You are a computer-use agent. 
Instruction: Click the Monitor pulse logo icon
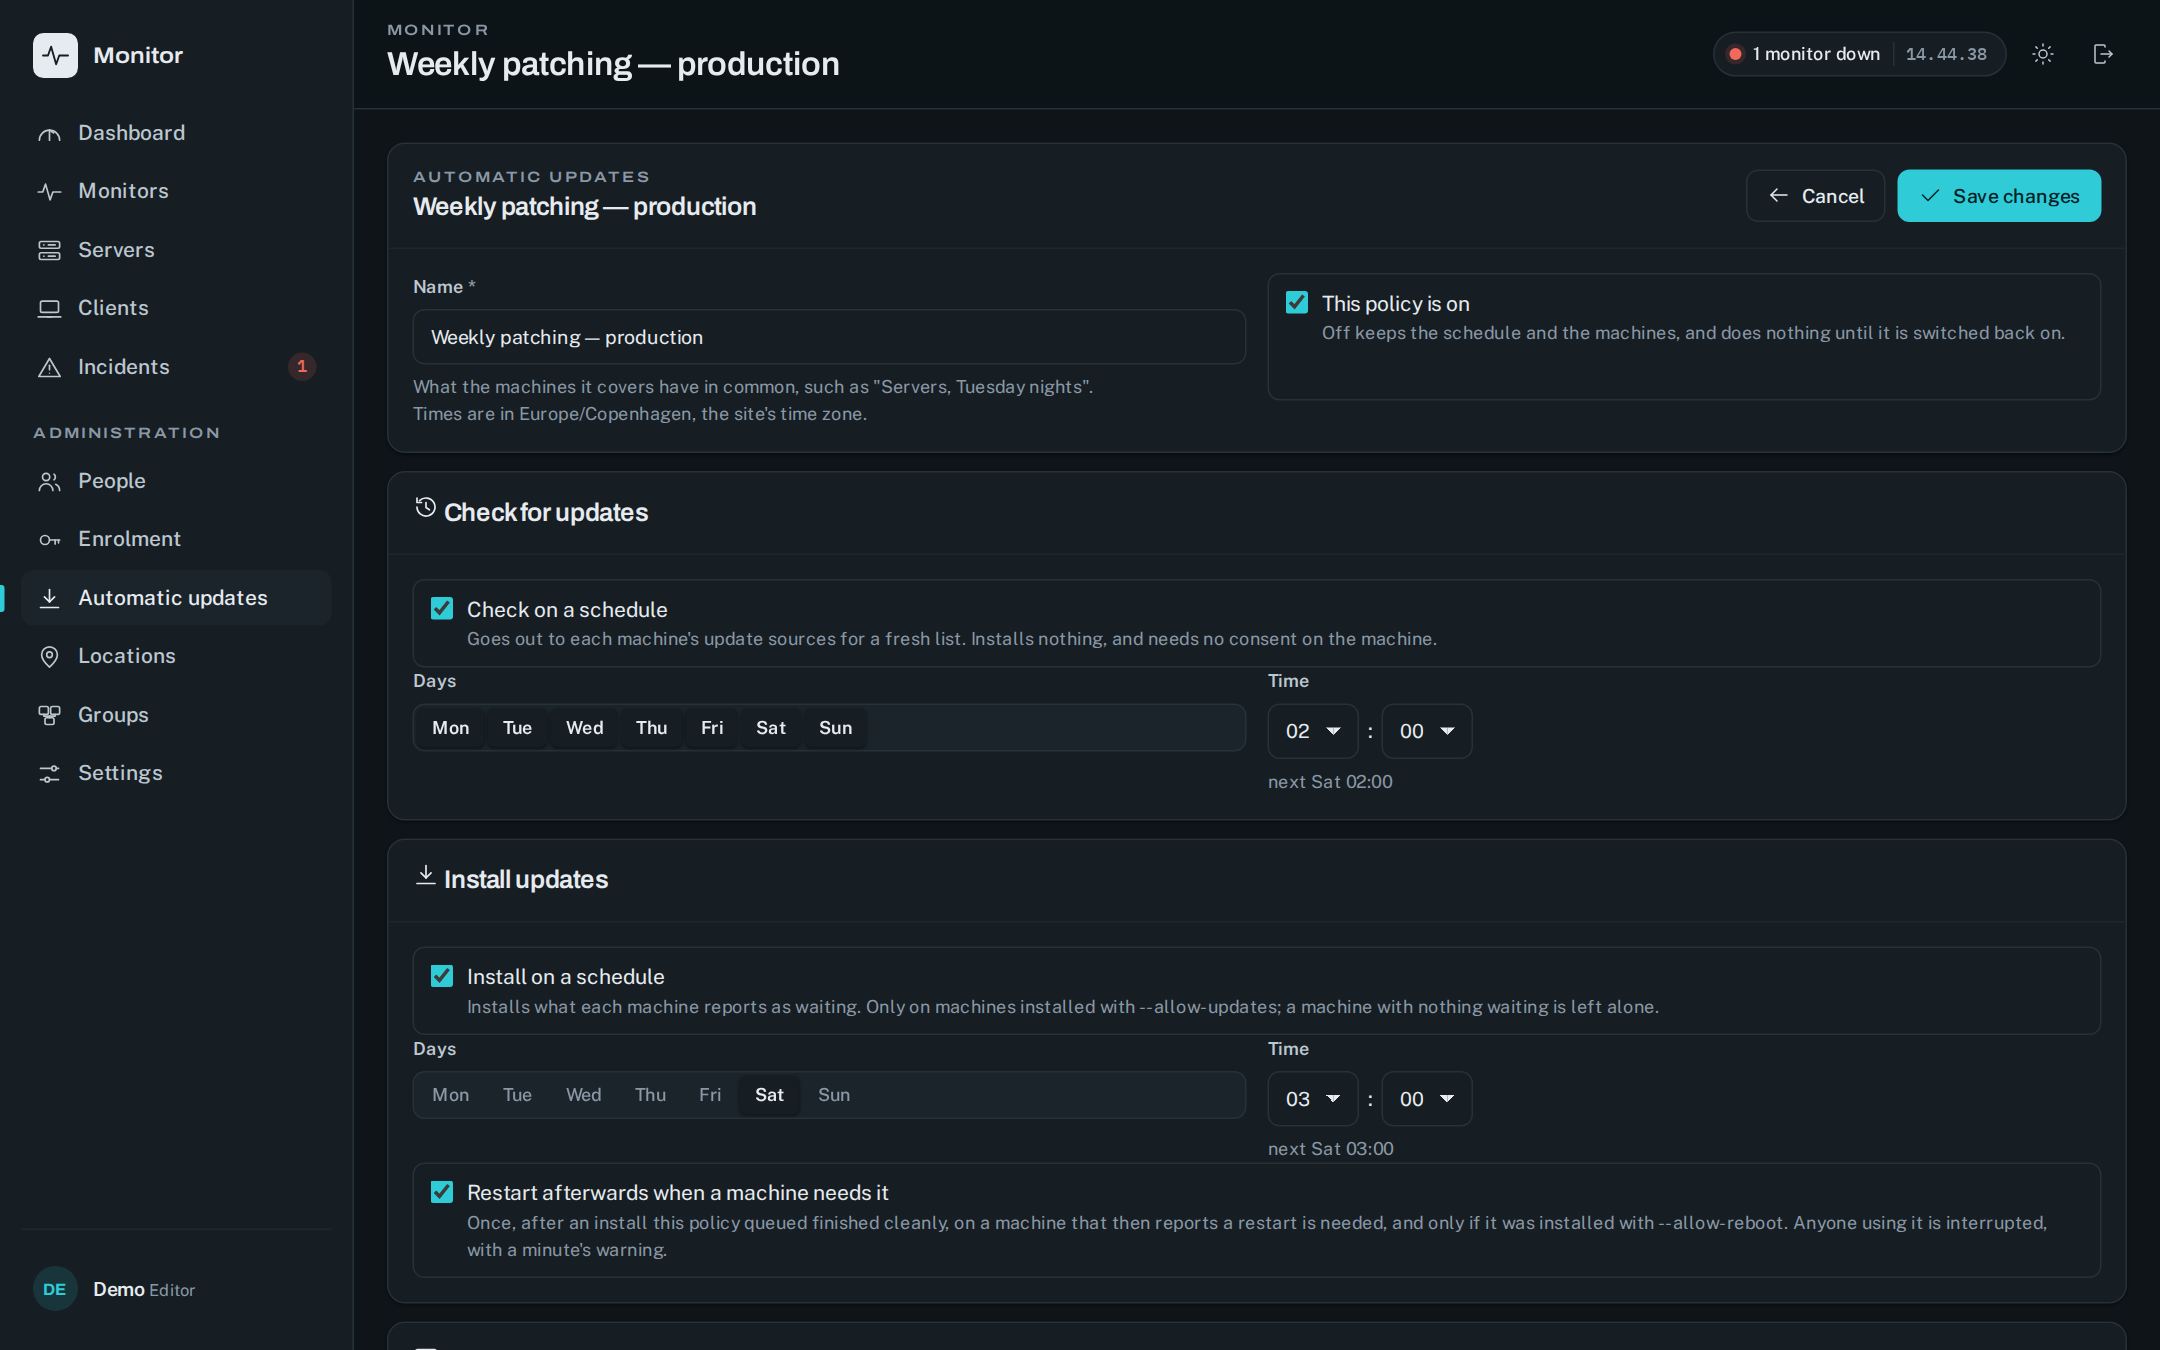(x=55, y=55)
